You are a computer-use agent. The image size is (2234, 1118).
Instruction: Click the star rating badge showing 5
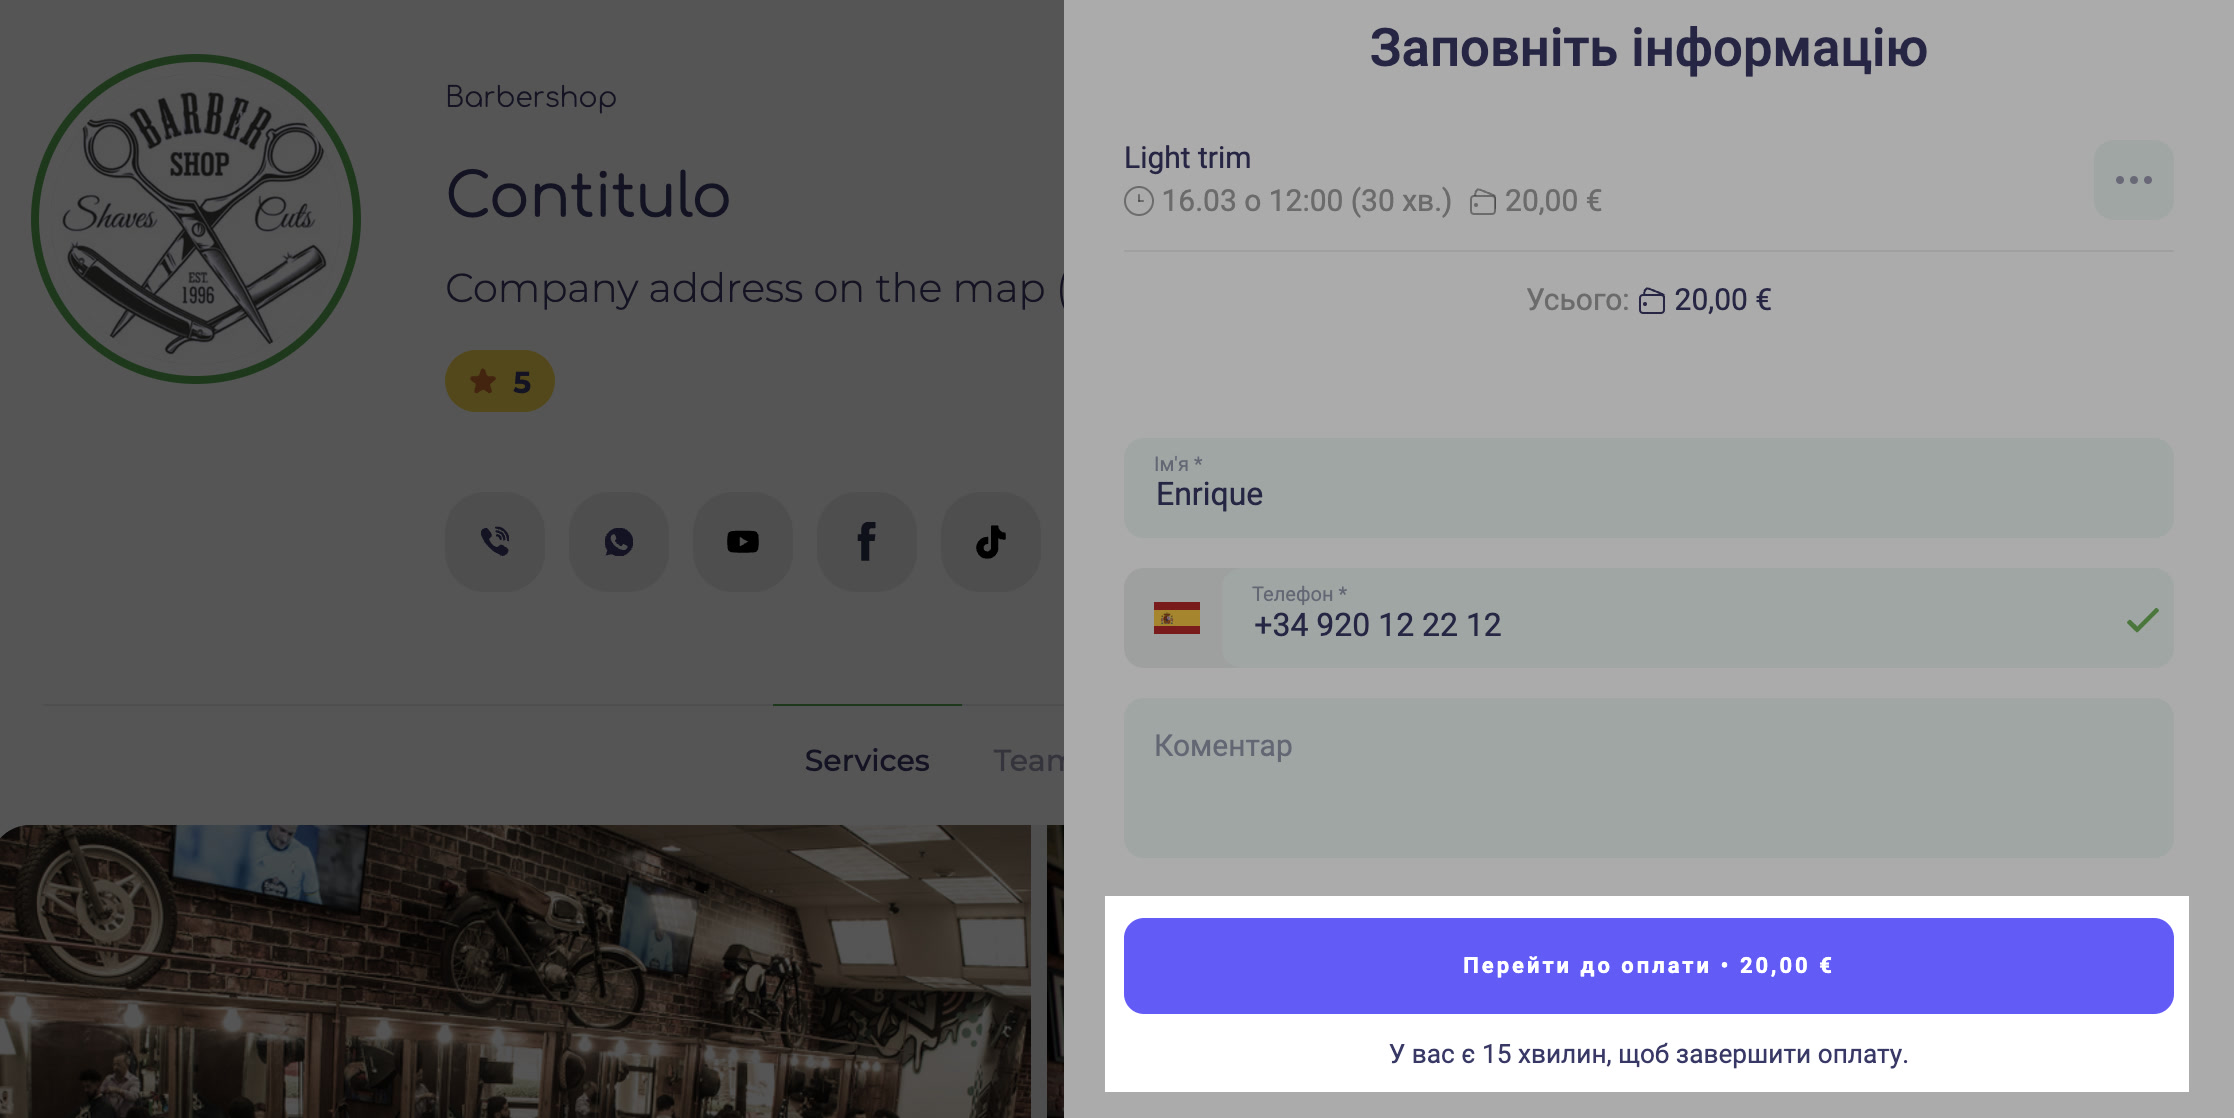(x=500, y=381)
